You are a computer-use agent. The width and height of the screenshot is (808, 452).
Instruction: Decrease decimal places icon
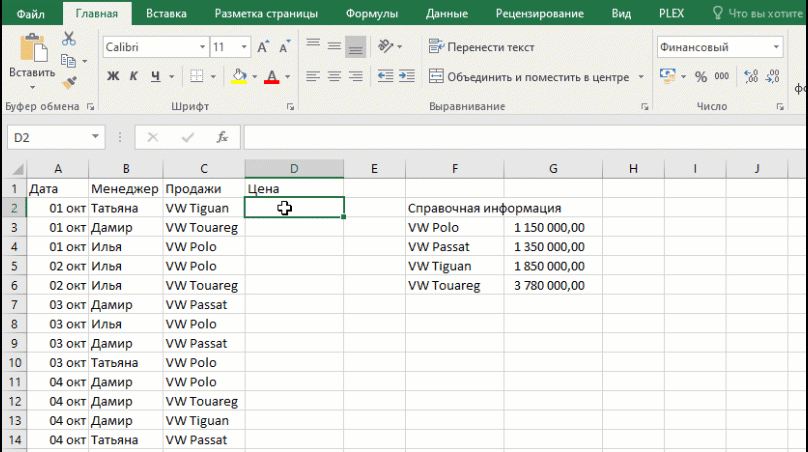point(773,76)
